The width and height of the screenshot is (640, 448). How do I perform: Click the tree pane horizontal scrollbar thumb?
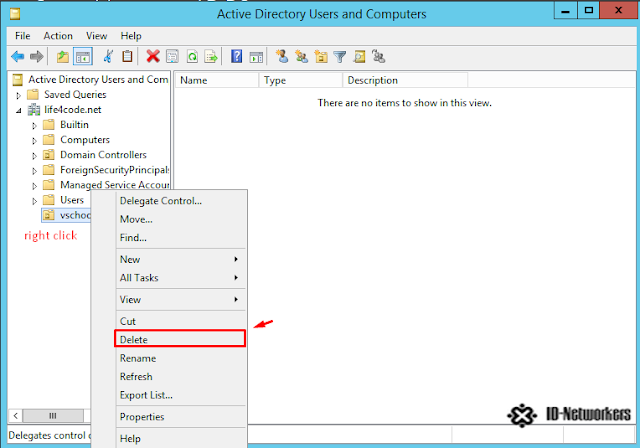53,416
